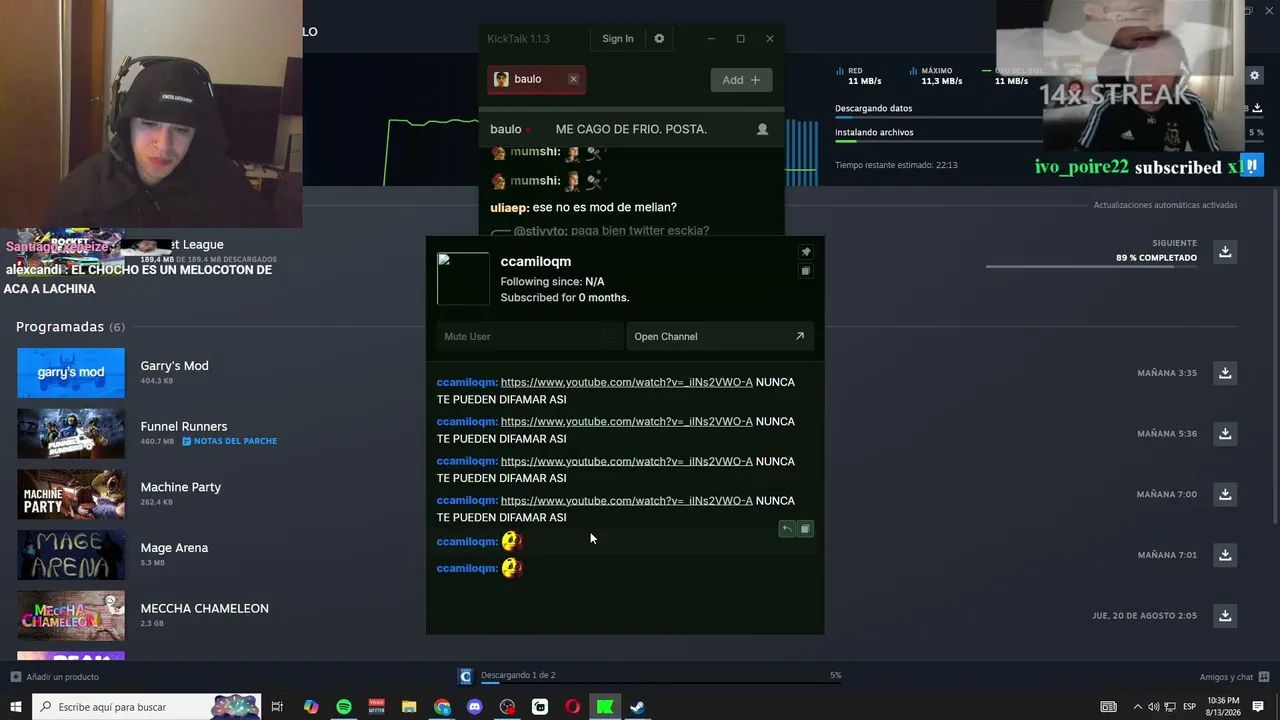Screen dimensions: 1280x720
Task: Open Mage Arena thumbnail in Steam
Action: 71,555
